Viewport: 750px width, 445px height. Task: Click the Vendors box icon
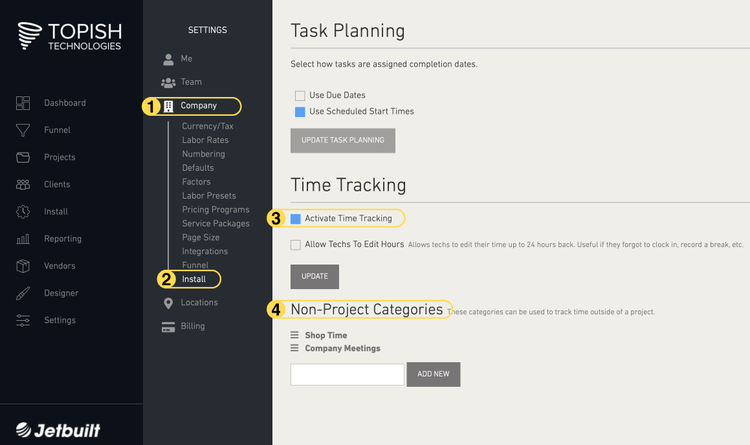click(23, 266)
